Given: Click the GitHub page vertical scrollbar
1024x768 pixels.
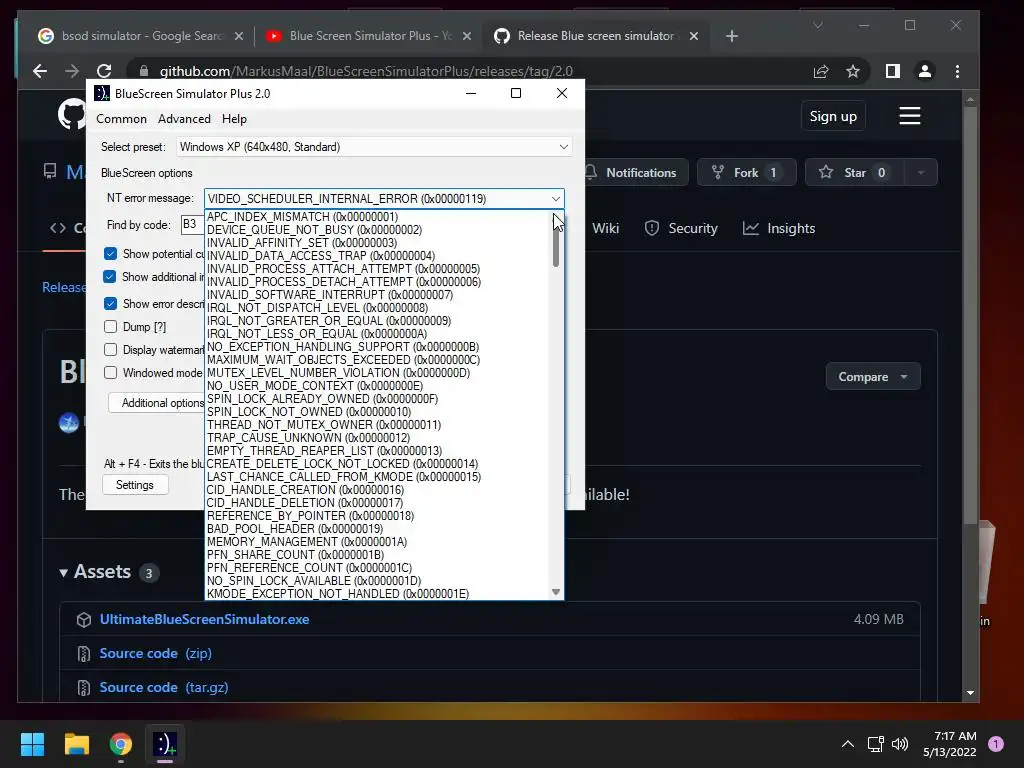Looking at the screenshot, I should click(970, 313).
